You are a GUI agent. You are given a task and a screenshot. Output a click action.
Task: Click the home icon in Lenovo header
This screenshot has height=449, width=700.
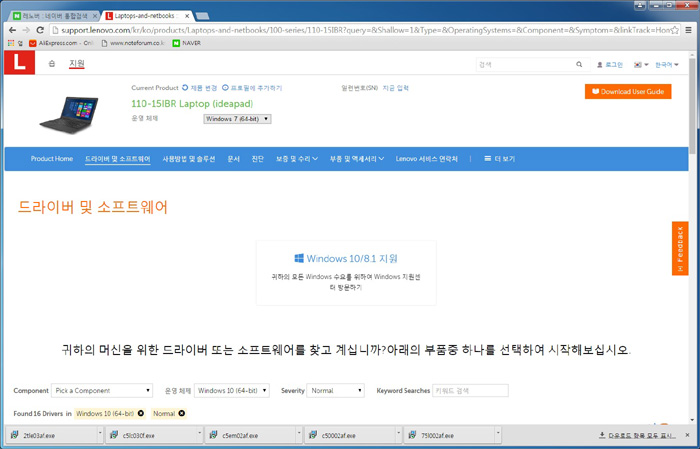point(52,64)
